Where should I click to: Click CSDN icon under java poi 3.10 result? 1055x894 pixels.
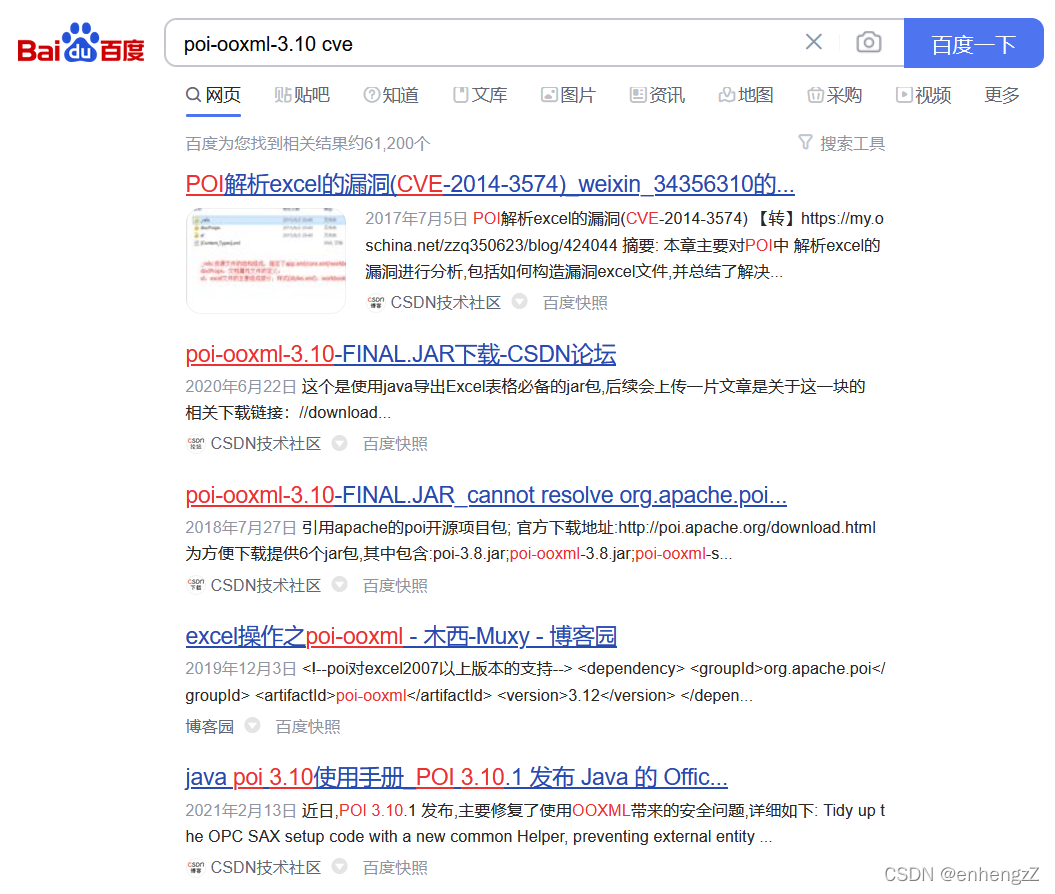click(x=195, y=868)
